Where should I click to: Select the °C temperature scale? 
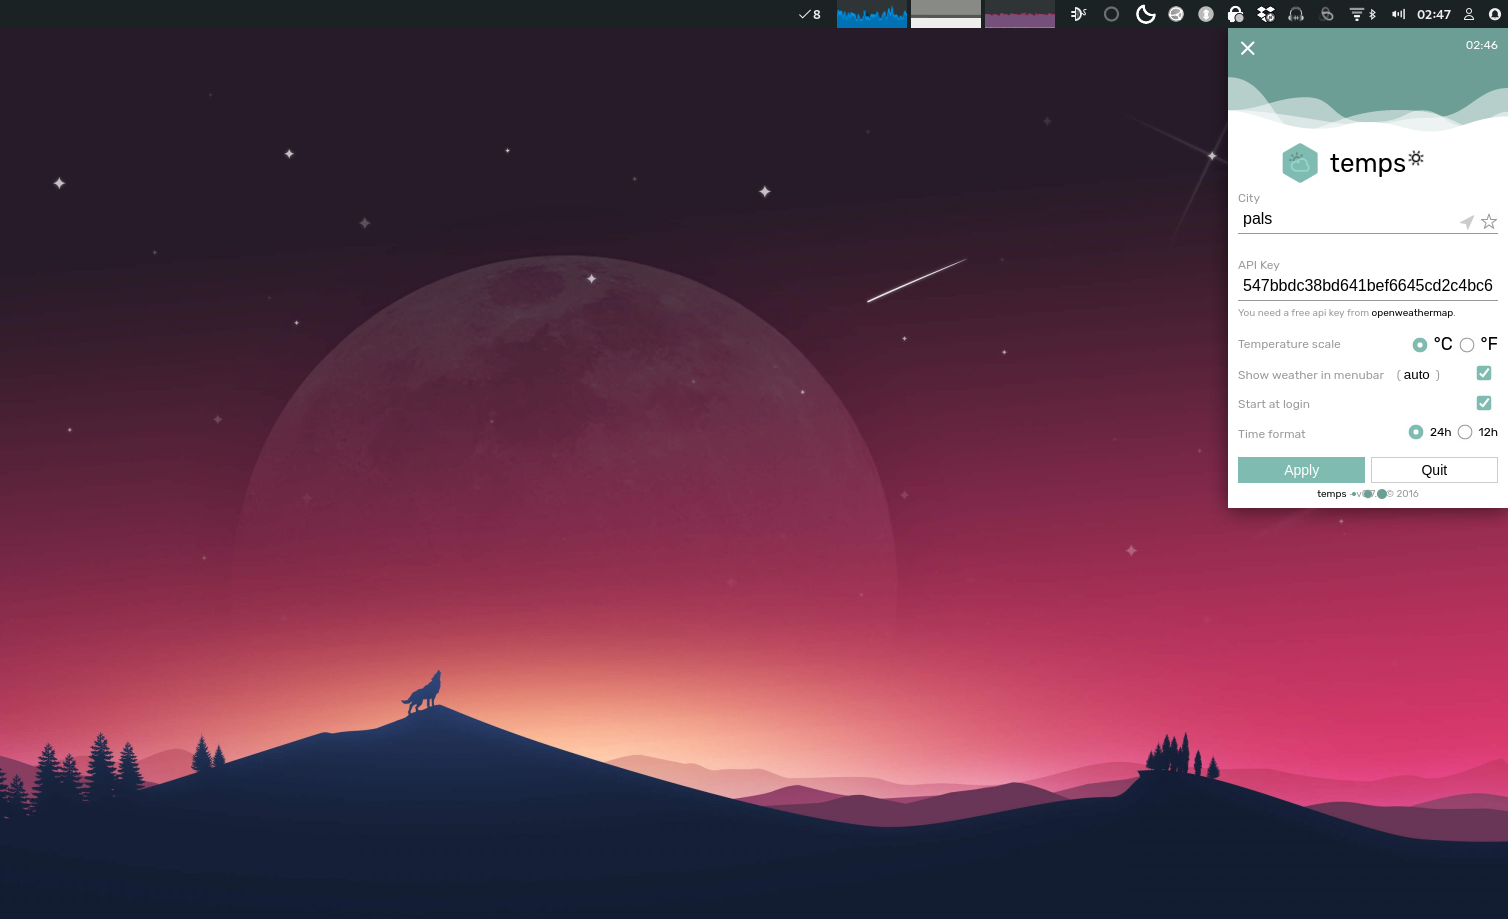point(1419,345)
